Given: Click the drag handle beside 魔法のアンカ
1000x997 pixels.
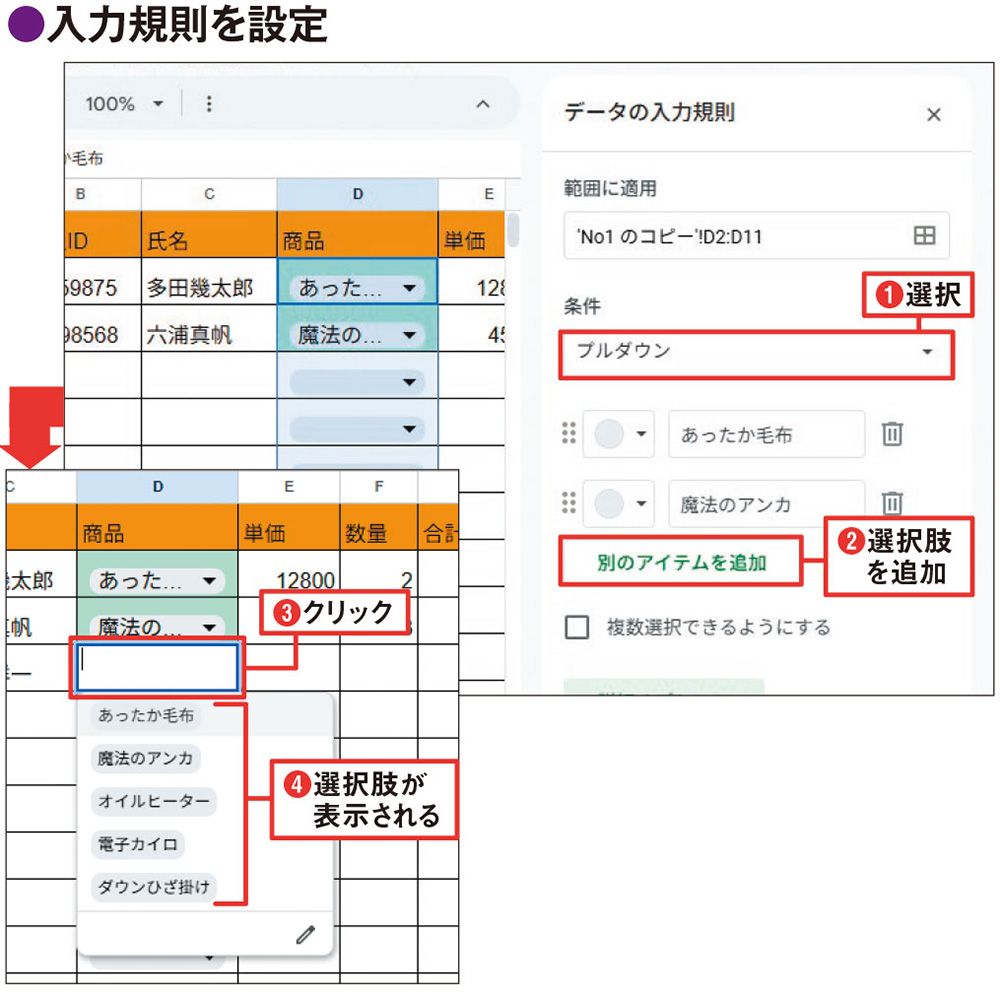Looking at the screenshot, I should click(567, 504).
